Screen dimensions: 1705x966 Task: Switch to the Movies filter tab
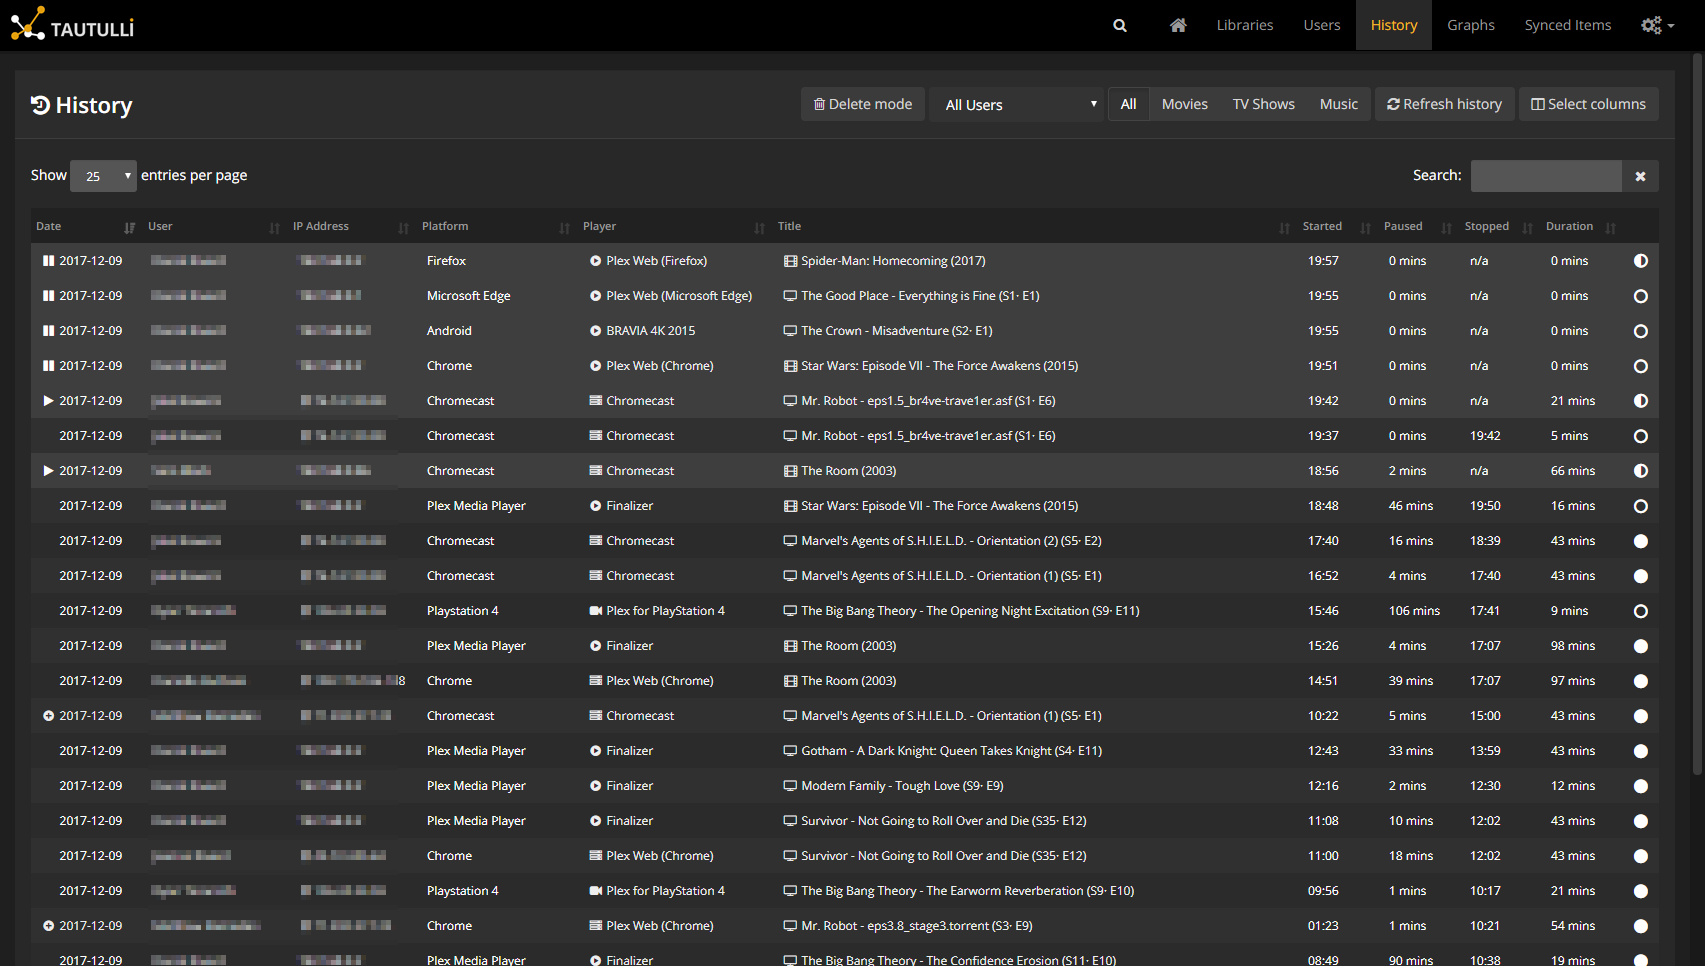point(1184,104)
